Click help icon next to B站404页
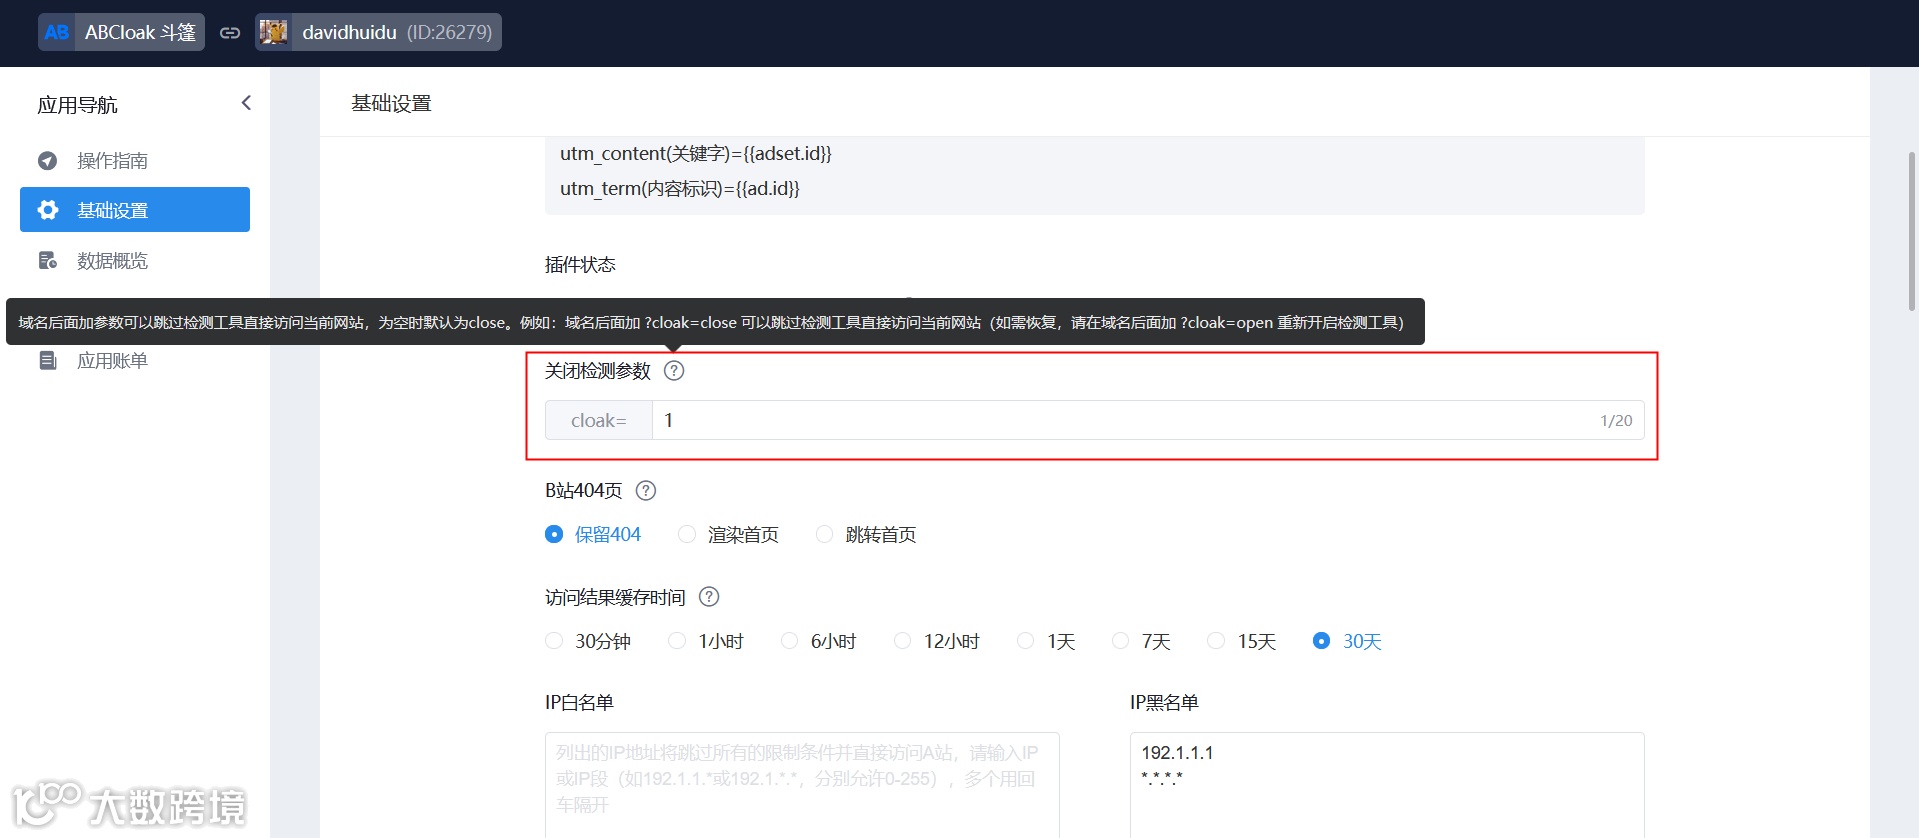Viewport: 1919px width, 838px height. pyautogui.click(x=646, y=490)
